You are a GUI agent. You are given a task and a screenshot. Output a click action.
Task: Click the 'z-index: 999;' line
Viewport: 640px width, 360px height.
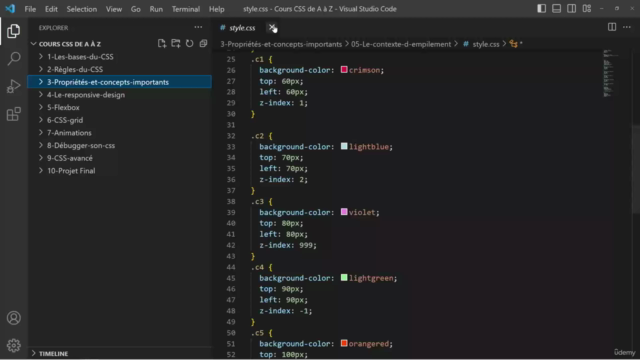coord(288,245)
